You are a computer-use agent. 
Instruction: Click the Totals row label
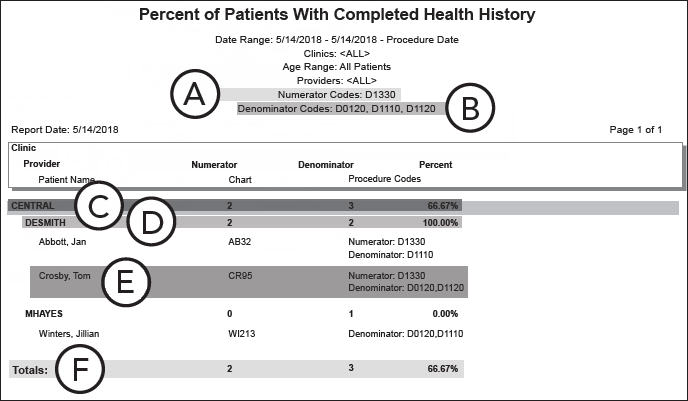pyautogui.click(x=27, y=370)
